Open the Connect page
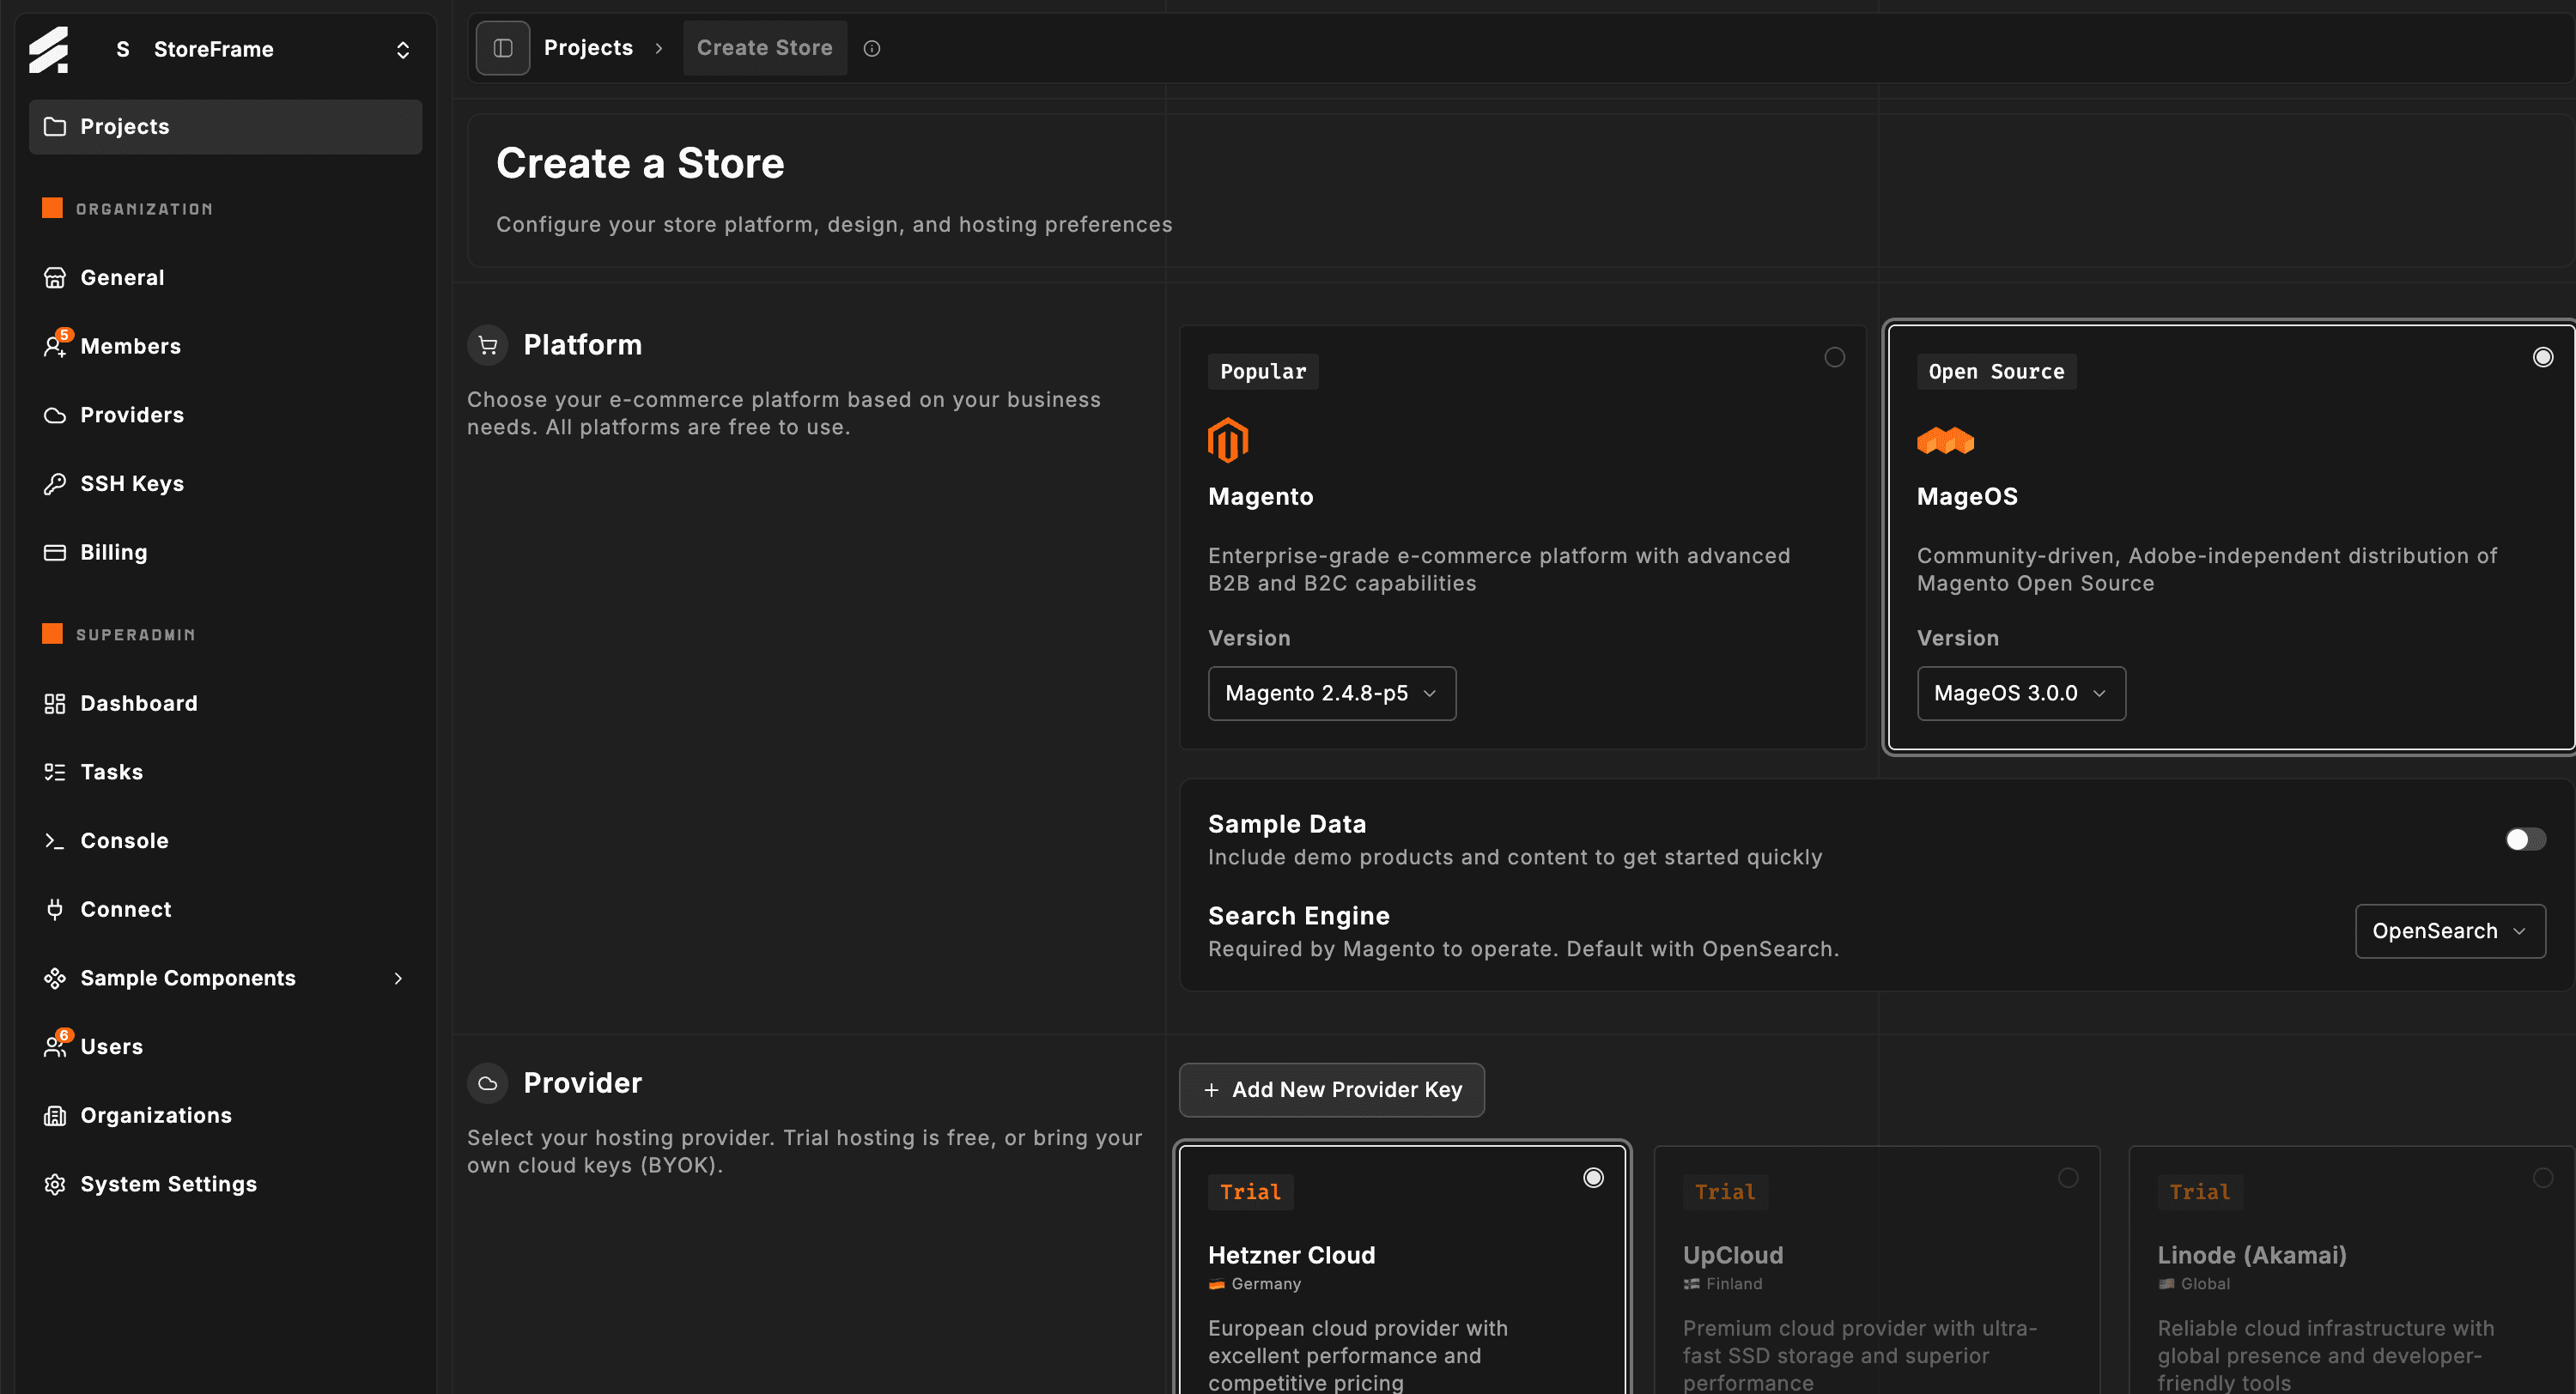Viewport: 2576px width, 1394px height. pyautogui.click(x=225, y=910)
